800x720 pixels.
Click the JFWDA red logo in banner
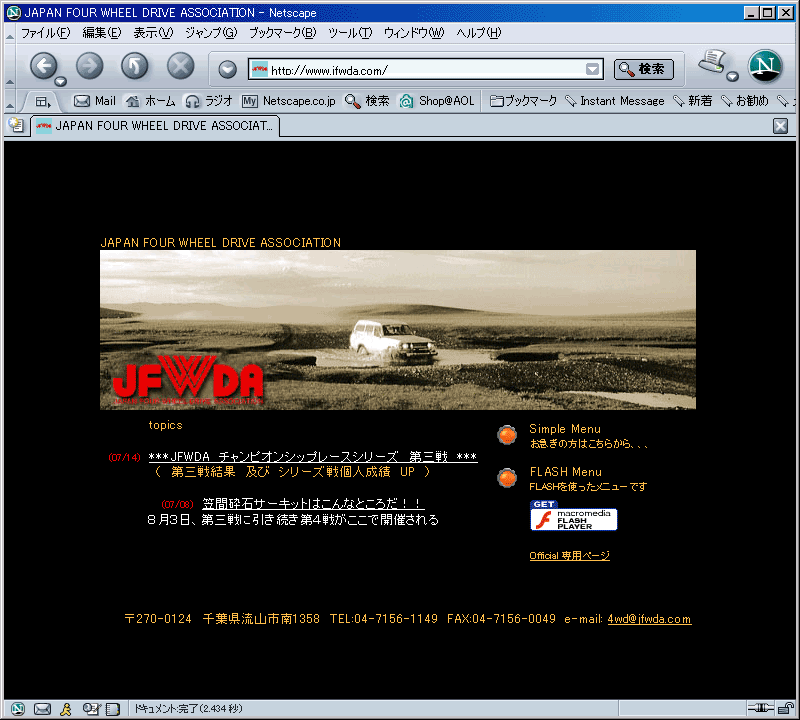[x=188, y=380]
